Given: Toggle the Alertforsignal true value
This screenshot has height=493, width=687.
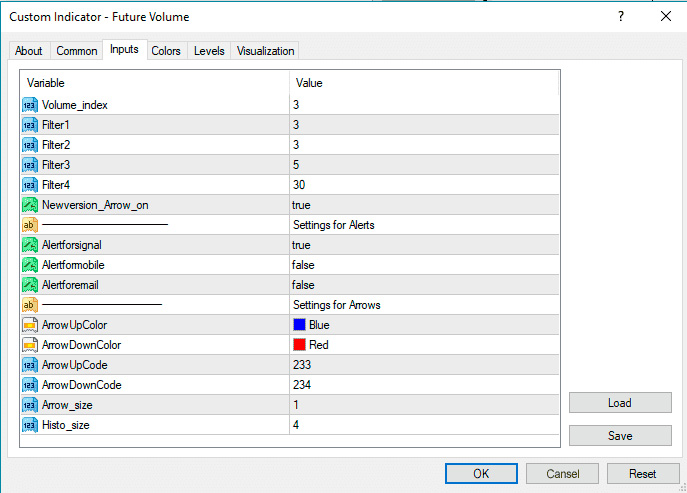Looking at the screenshot, I should [301, 245].
